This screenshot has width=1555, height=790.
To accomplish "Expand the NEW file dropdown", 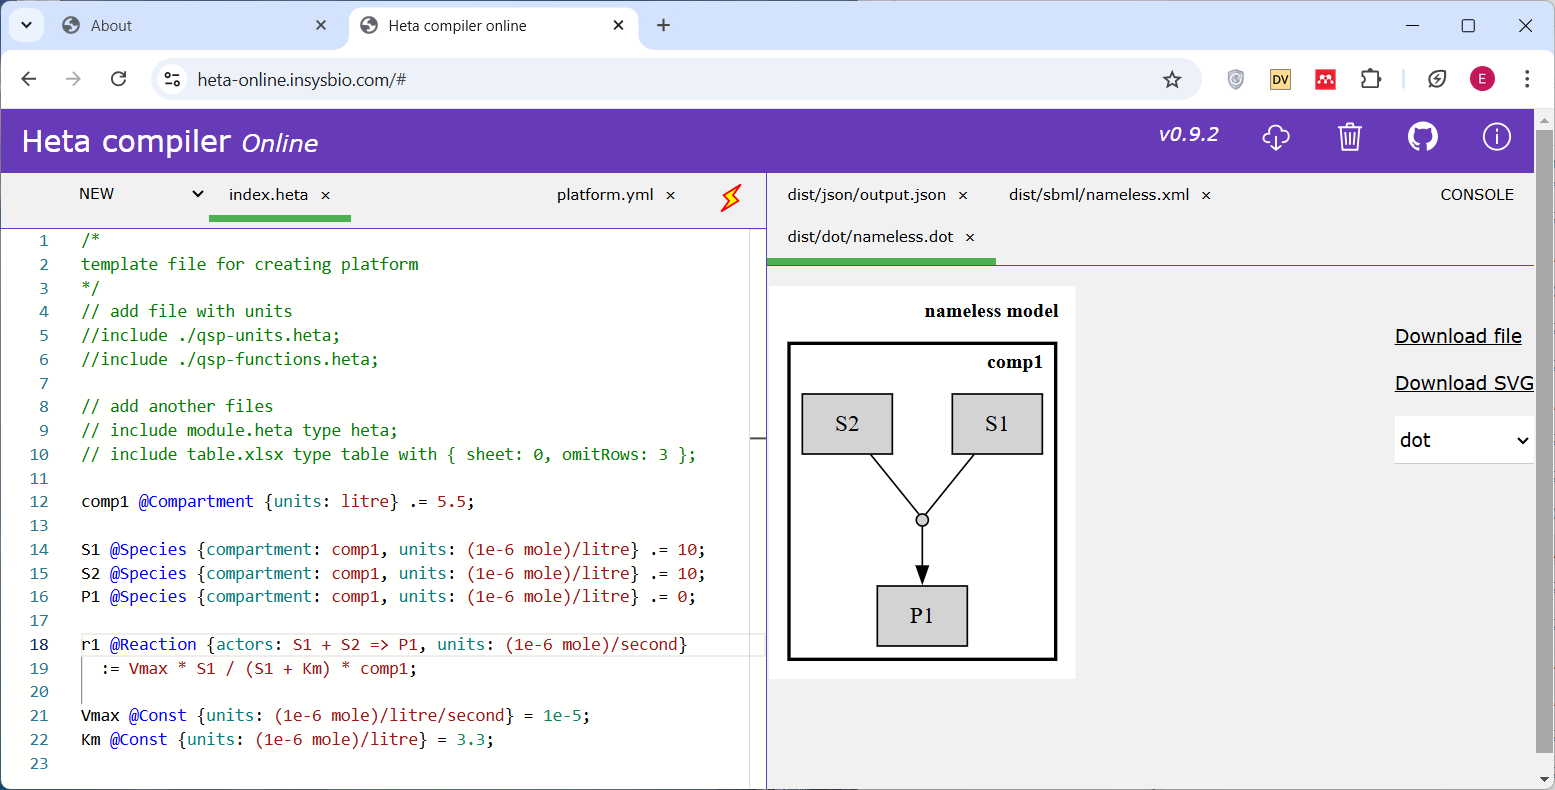I will coord(141,194).
